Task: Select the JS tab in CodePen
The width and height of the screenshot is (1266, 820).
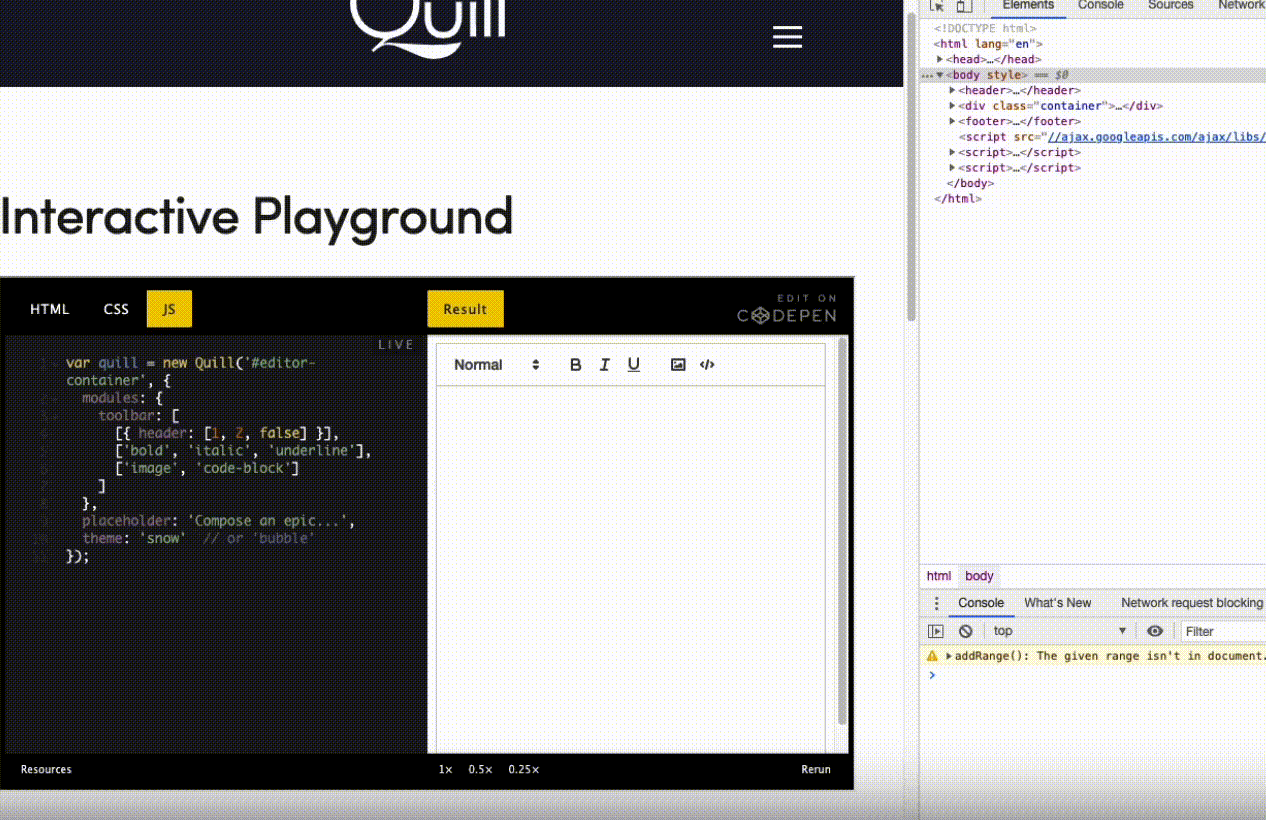Action: pos(169,309)
